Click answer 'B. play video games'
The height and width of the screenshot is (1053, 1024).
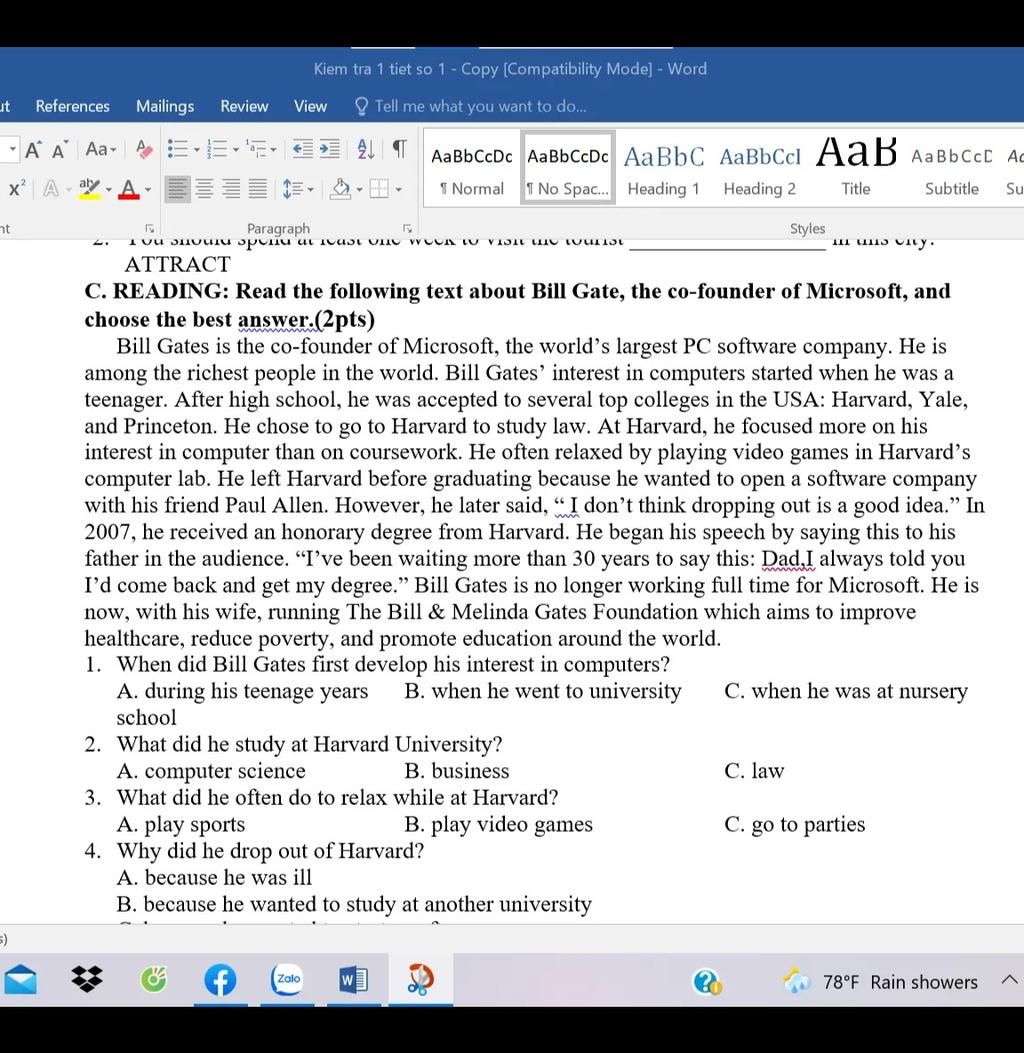(x=498, y=825)
